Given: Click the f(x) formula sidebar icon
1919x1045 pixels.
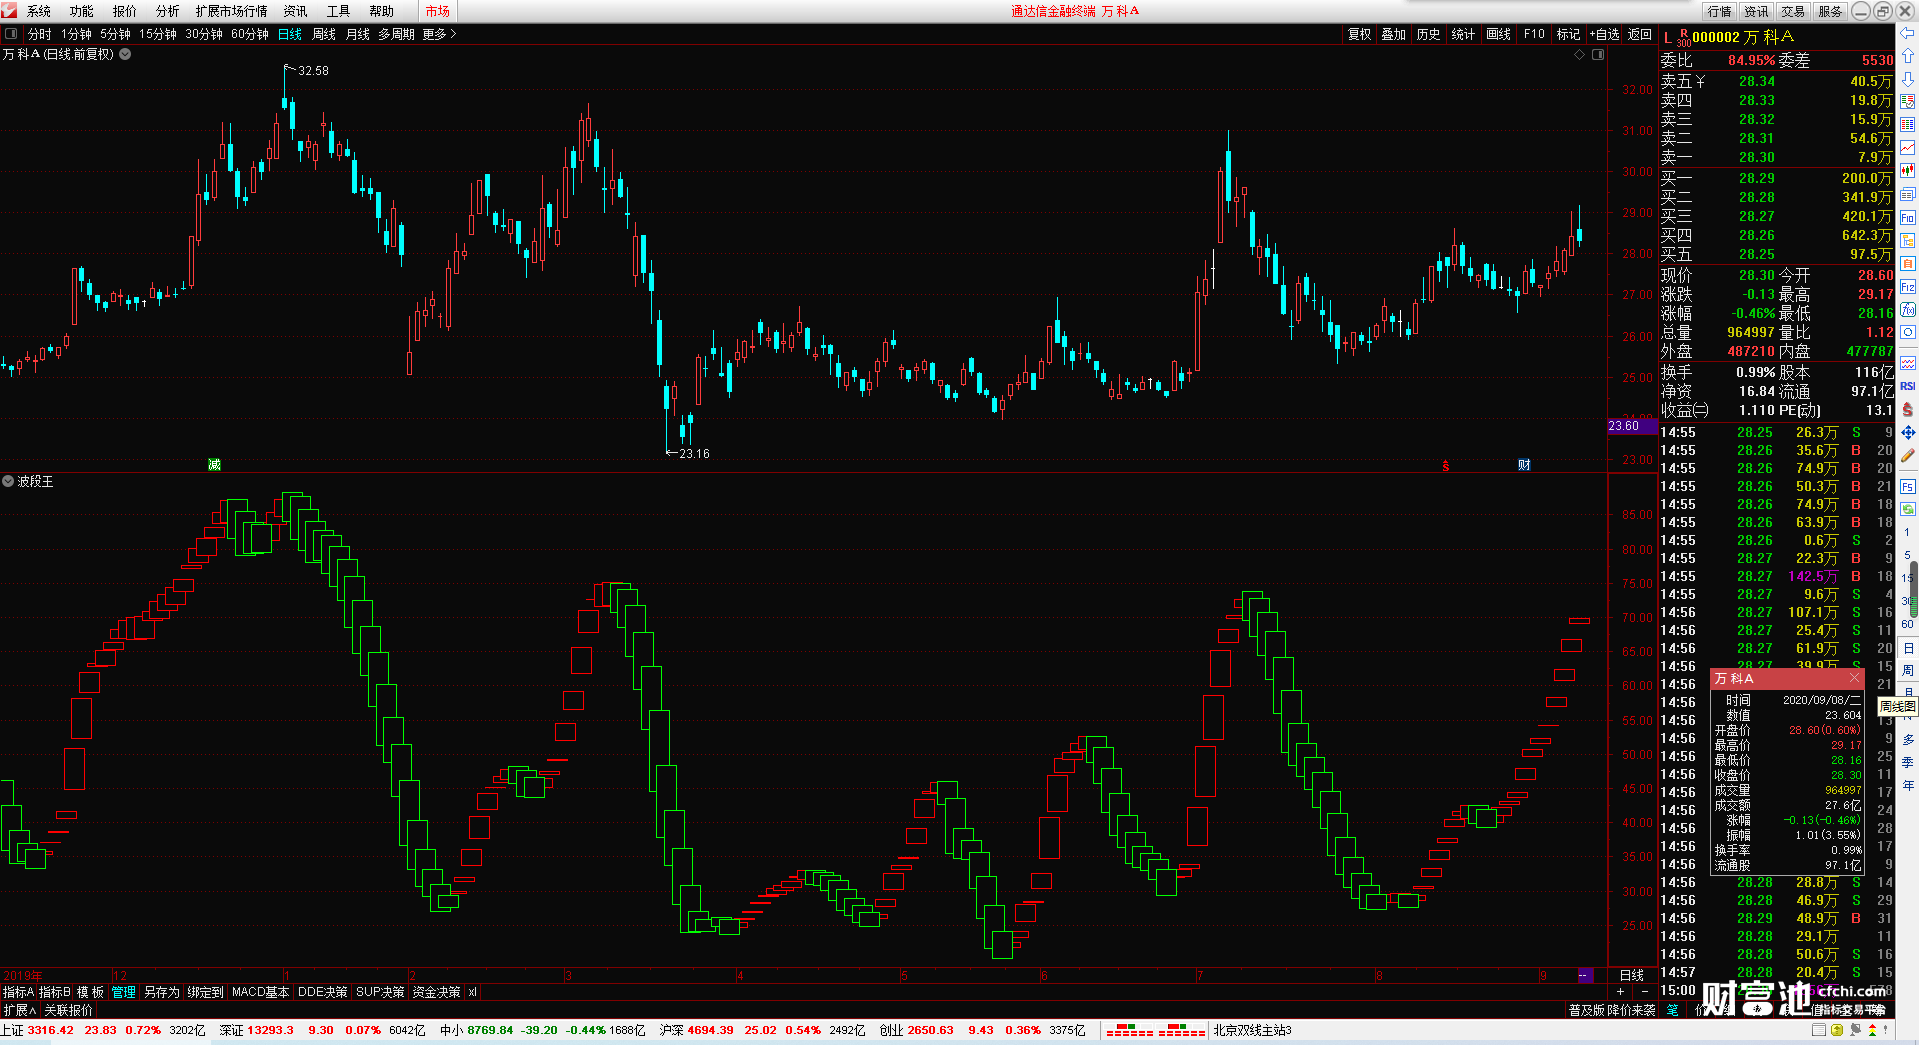Looking at the screenshot, I should (1908, 310).
